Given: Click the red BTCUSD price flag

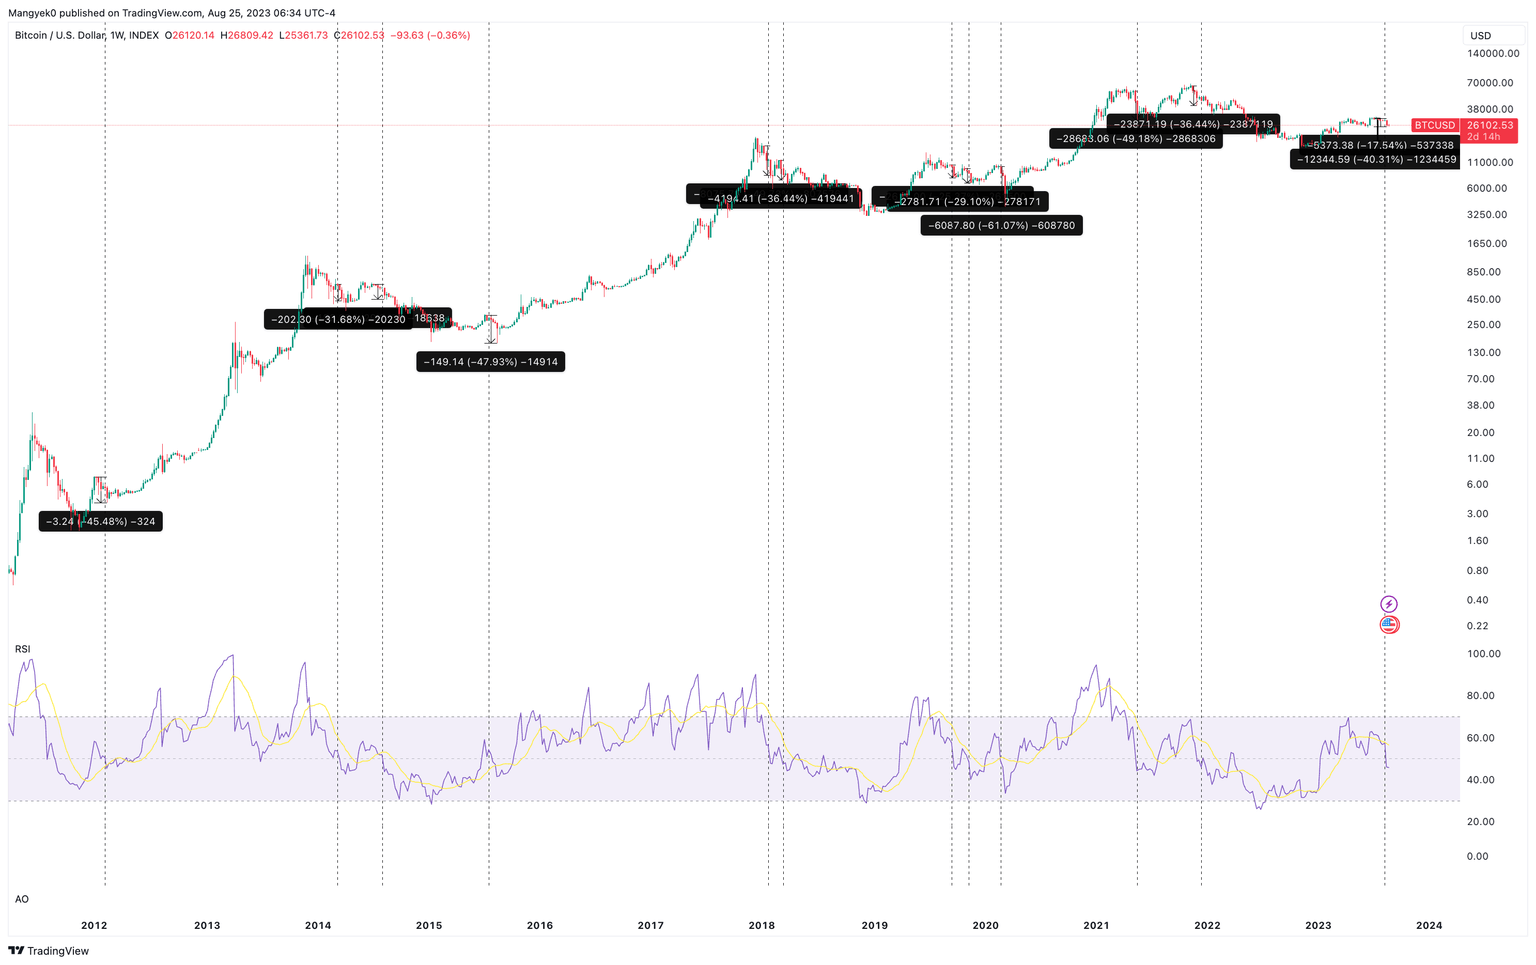Looking at the screenshot, I should pyautogui.click(x=1434, y=125).
